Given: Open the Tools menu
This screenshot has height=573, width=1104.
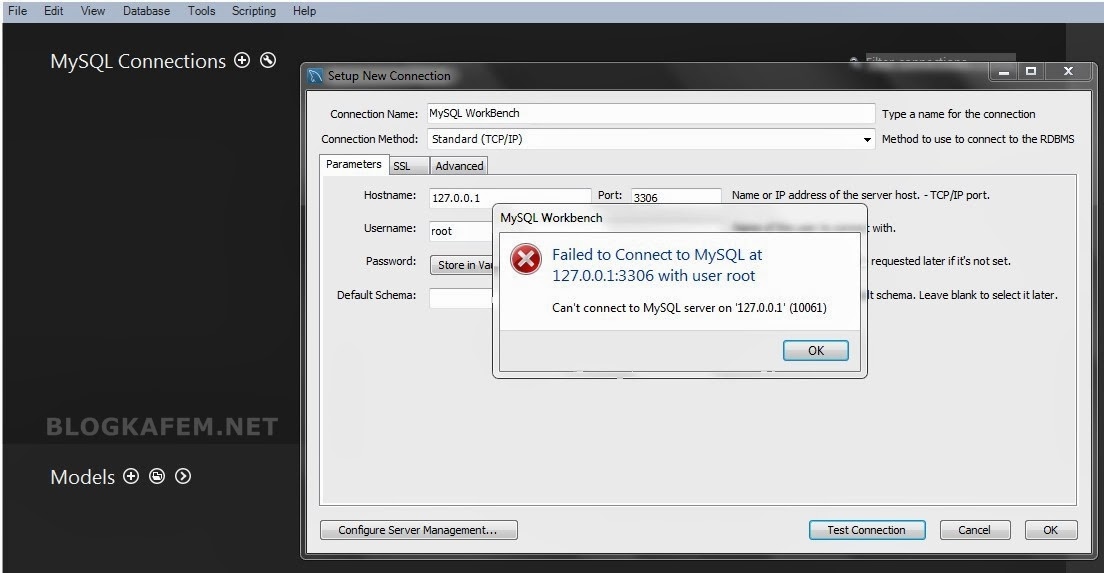Looking at the screenshot, I should (201, 11).
